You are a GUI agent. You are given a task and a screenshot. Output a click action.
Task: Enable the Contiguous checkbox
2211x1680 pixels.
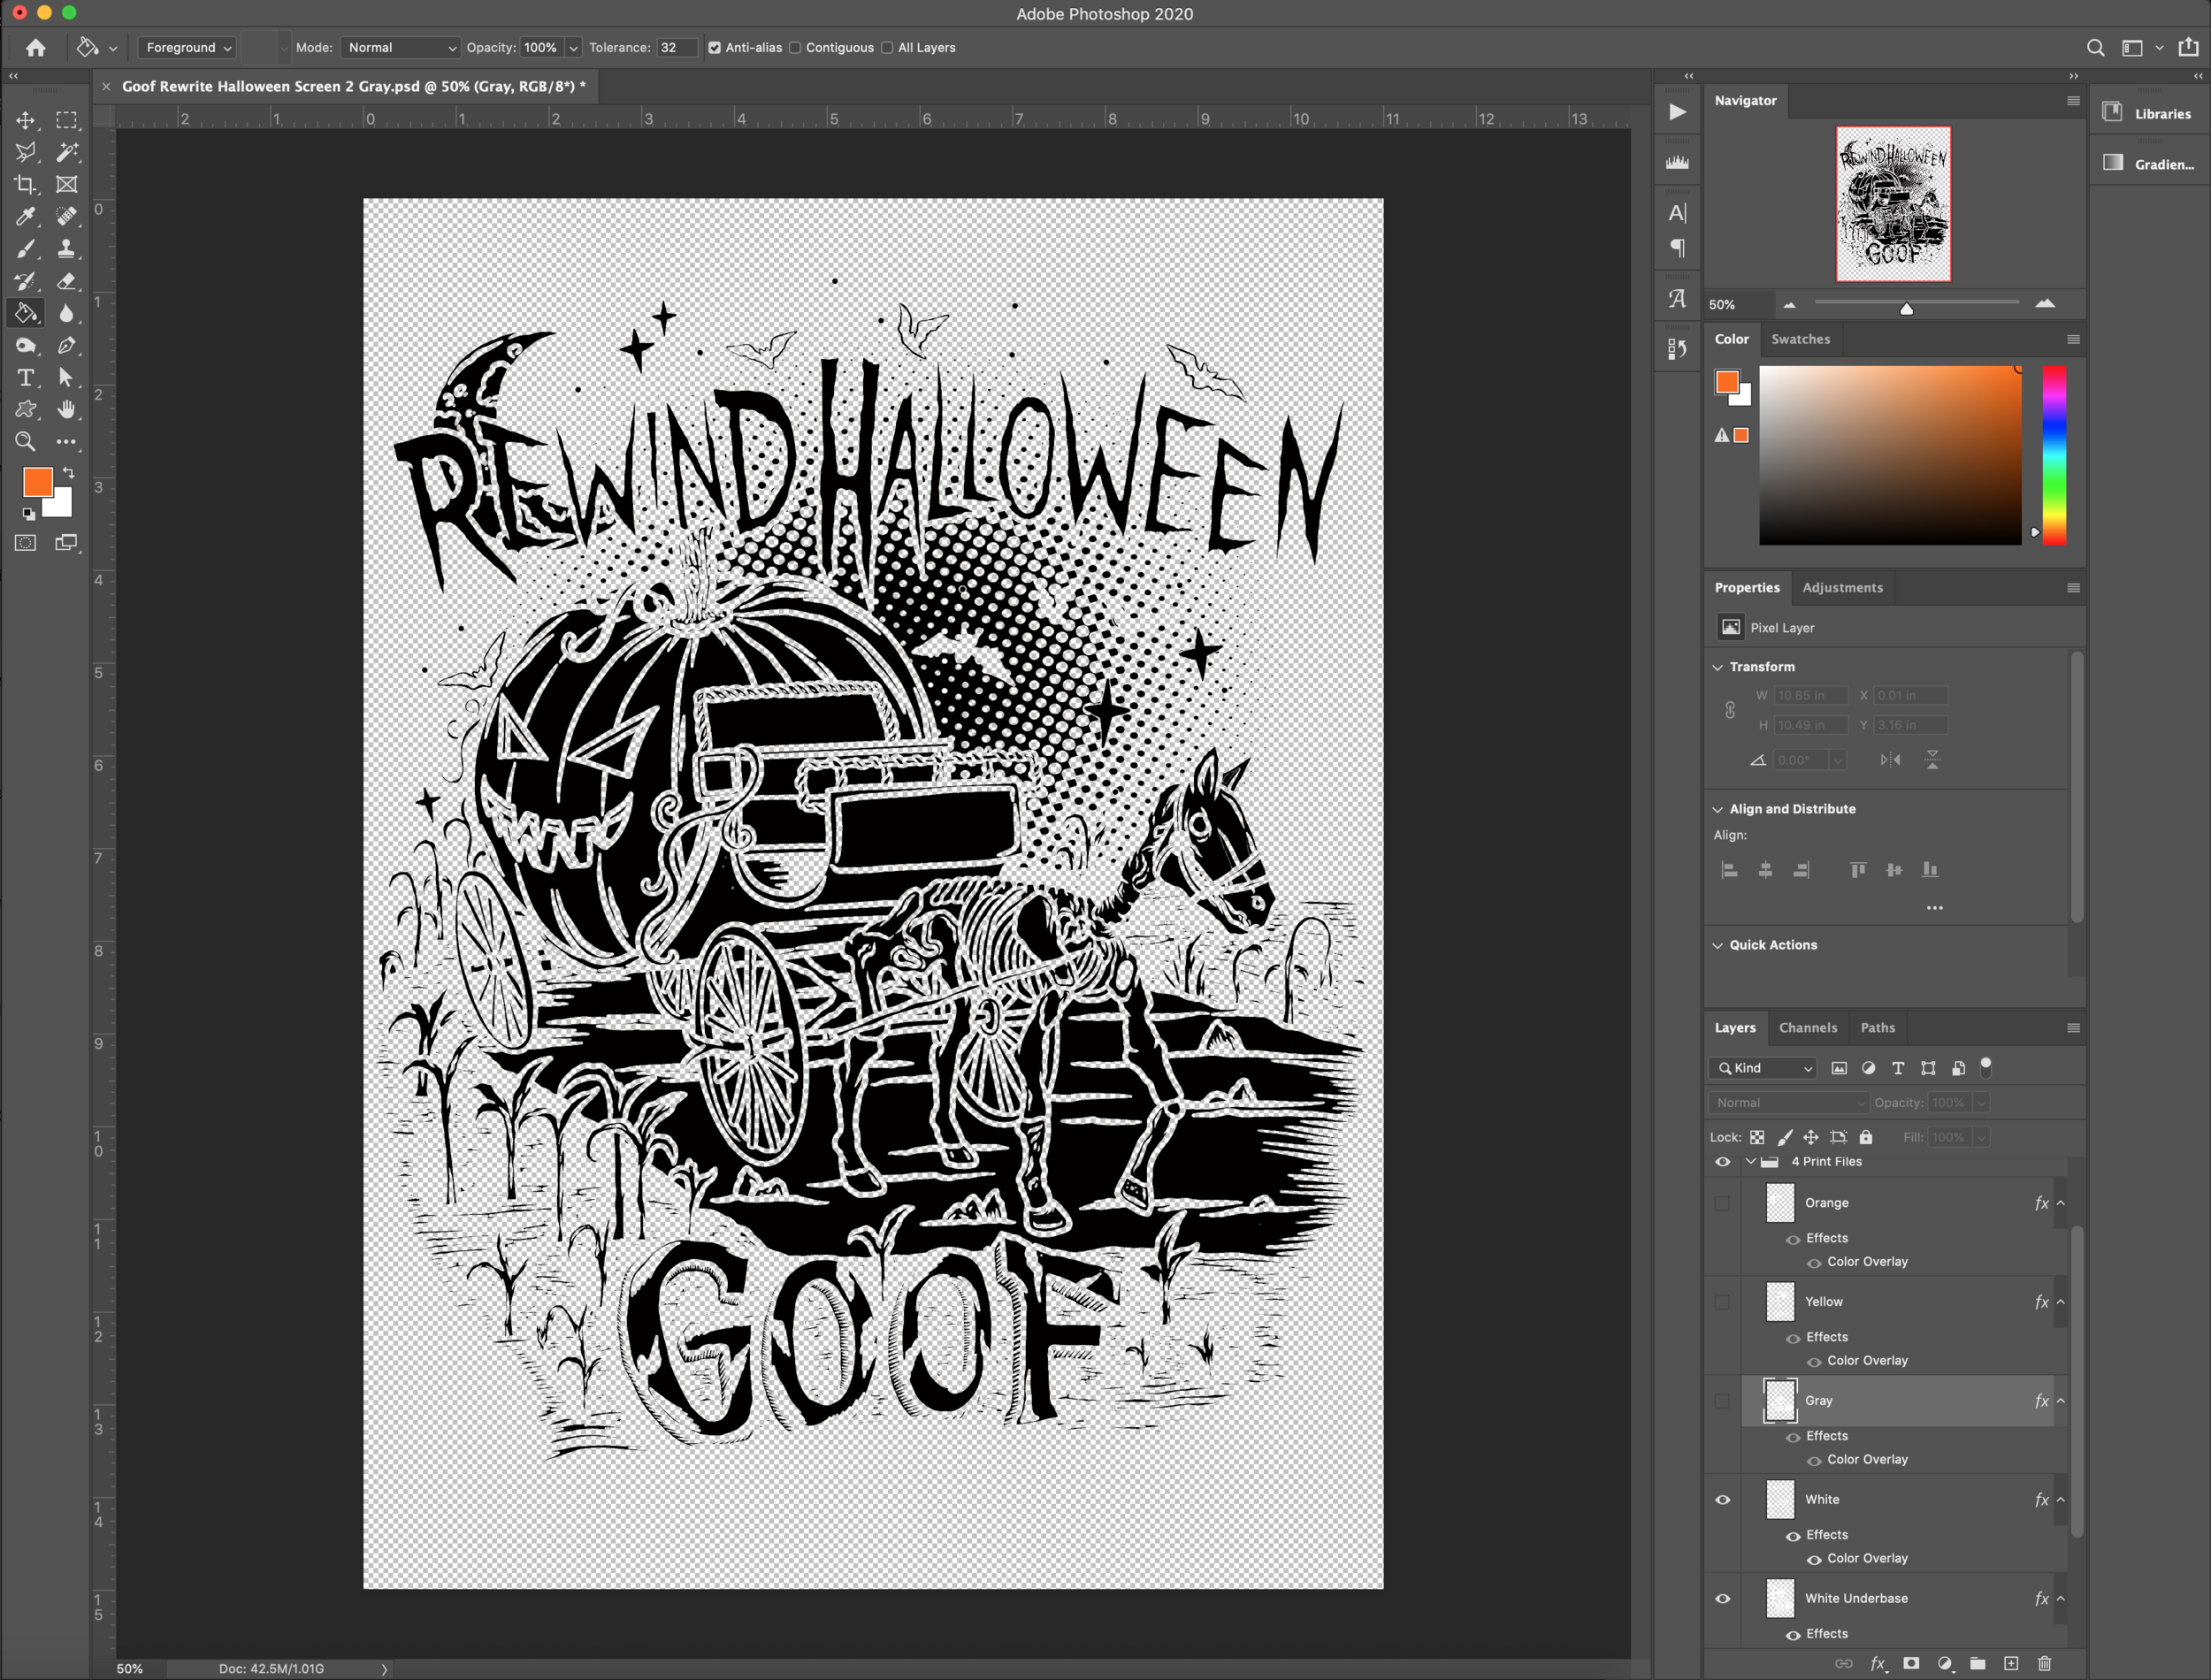pos(795,47)
